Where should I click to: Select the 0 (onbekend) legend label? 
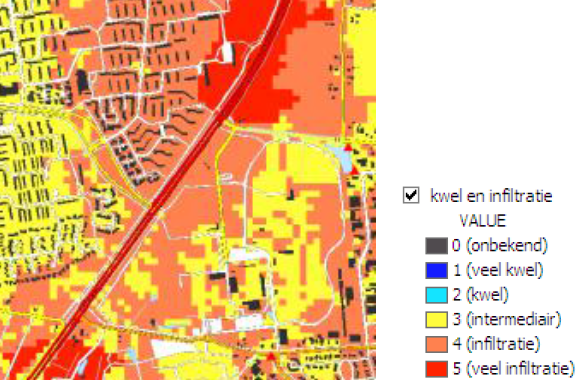[x=500, y=246]
